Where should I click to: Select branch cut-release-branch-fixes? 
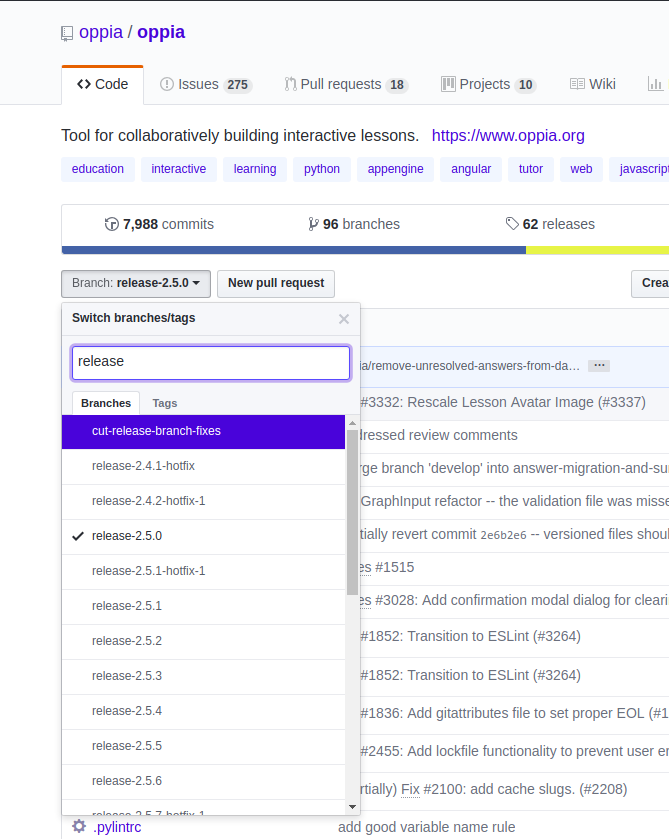pyautogui.click(x=203, y=431)
